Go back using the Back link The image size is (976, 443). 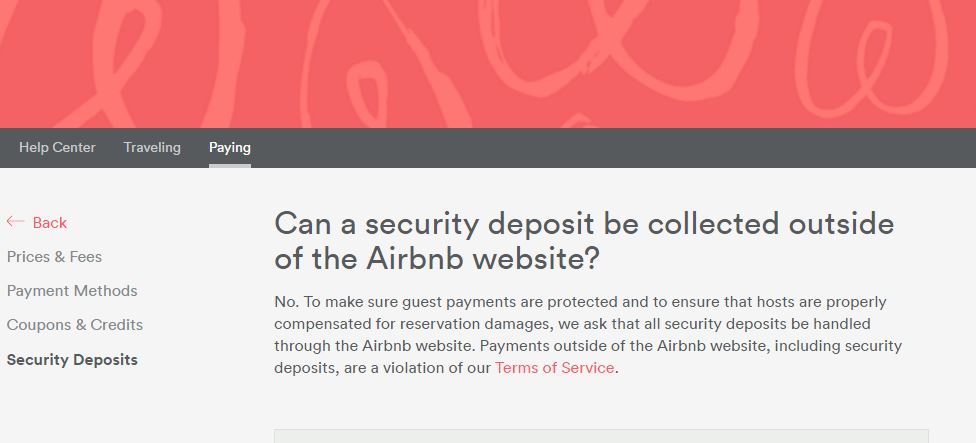coord(49,223)
